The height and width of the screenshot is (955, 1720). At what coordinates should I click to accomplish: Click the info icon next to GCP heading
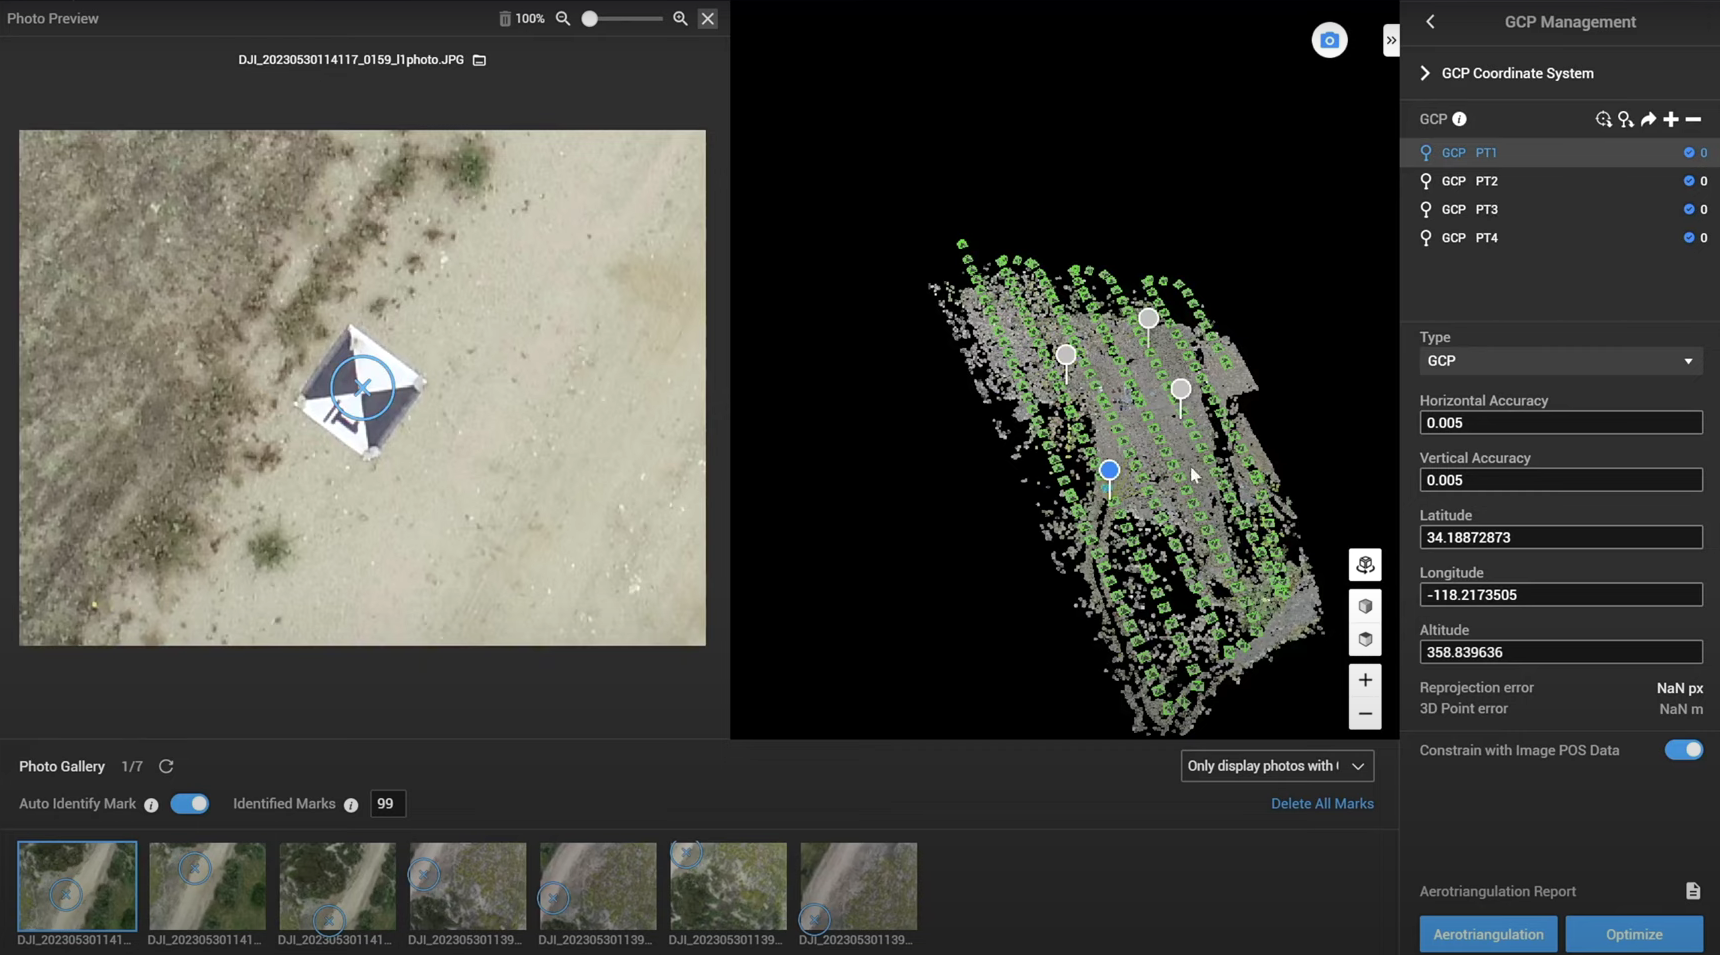click(1460, 119)
